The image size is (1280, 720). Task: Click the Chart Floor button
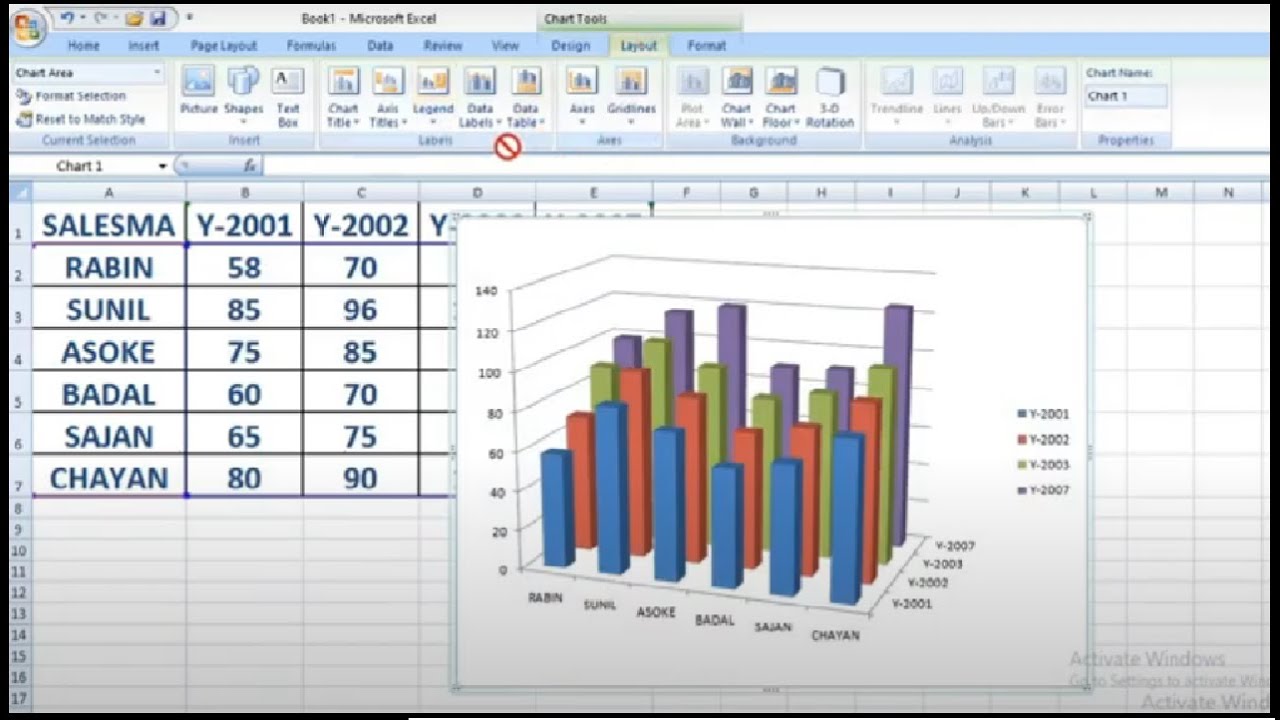tap(780, 97)
